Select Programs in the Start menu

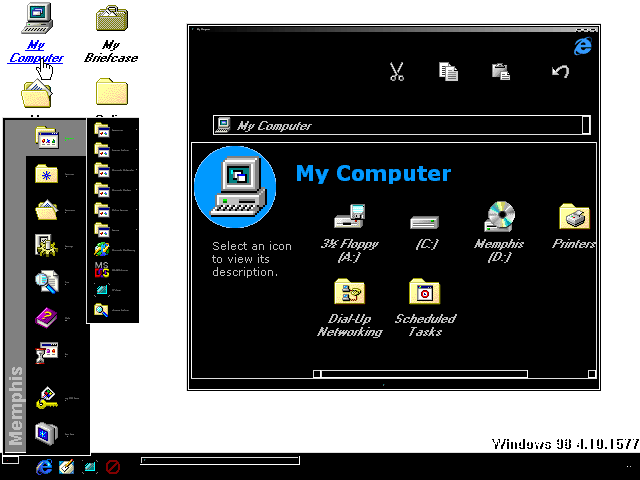coord(56,138)
